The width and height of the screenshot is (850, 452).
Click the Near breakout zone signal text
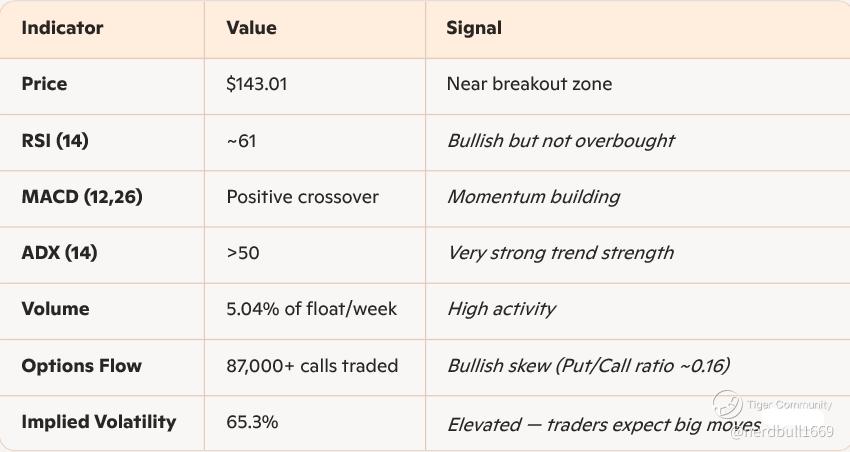pyautogui.click(x=529, y=84)
